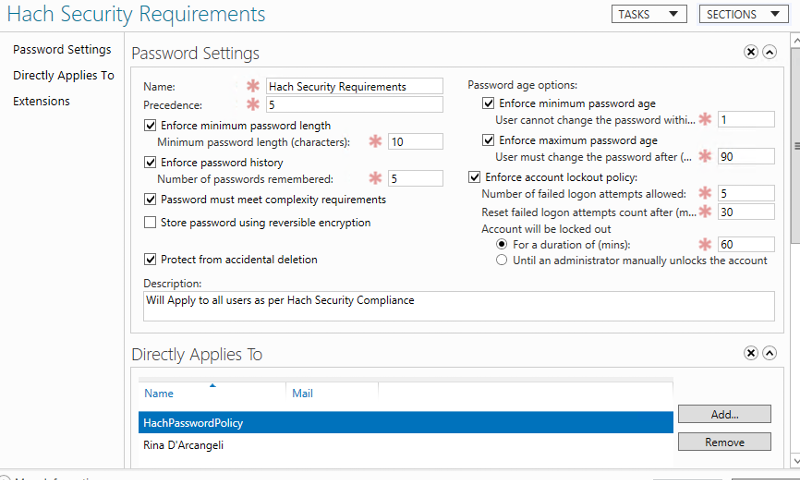Click the vertical scrollbar up arrow
This screenshot has height=480, width=800.
coord(795,40)
